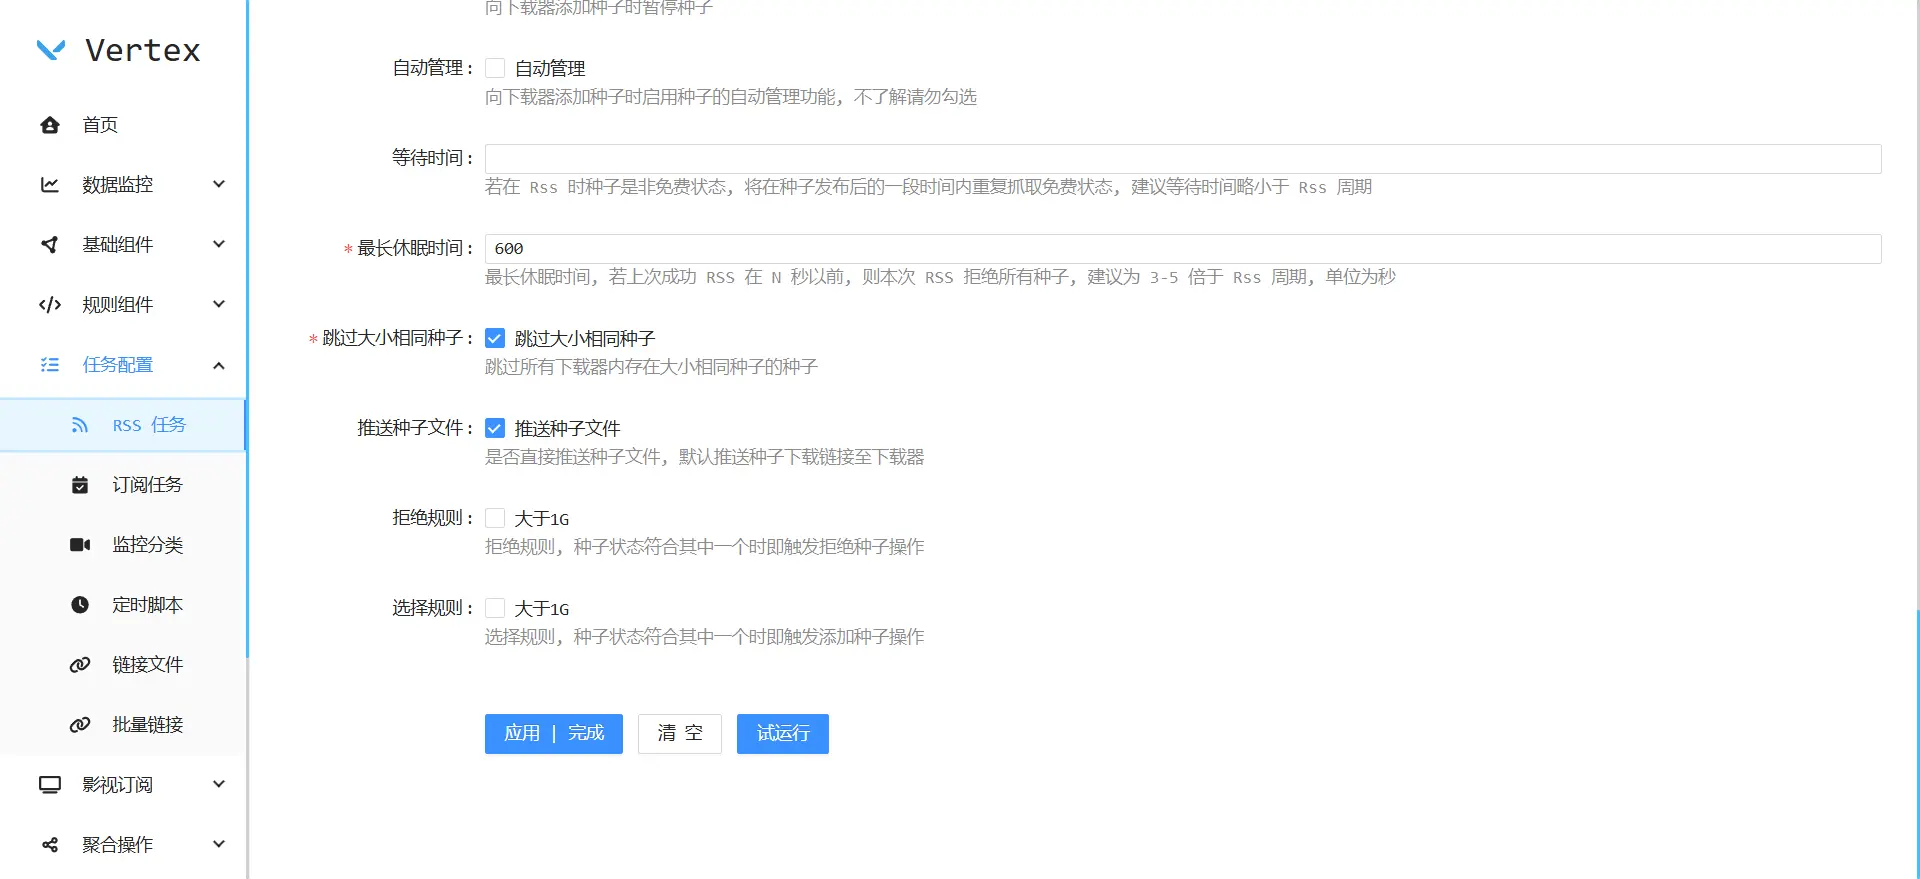
Task: Uncheck 跳过大小相同种子 checkbox
Action: click(495, 338)
